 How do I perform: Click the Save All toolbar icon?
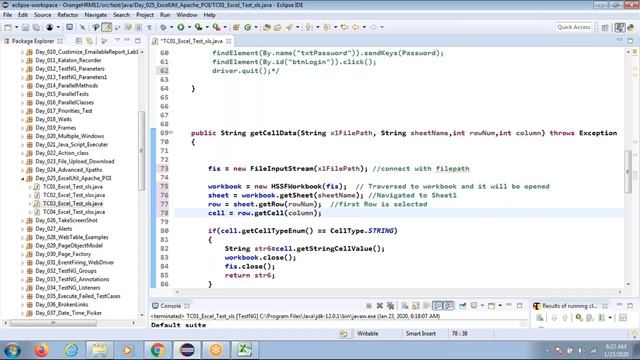[x=36, y=27]
